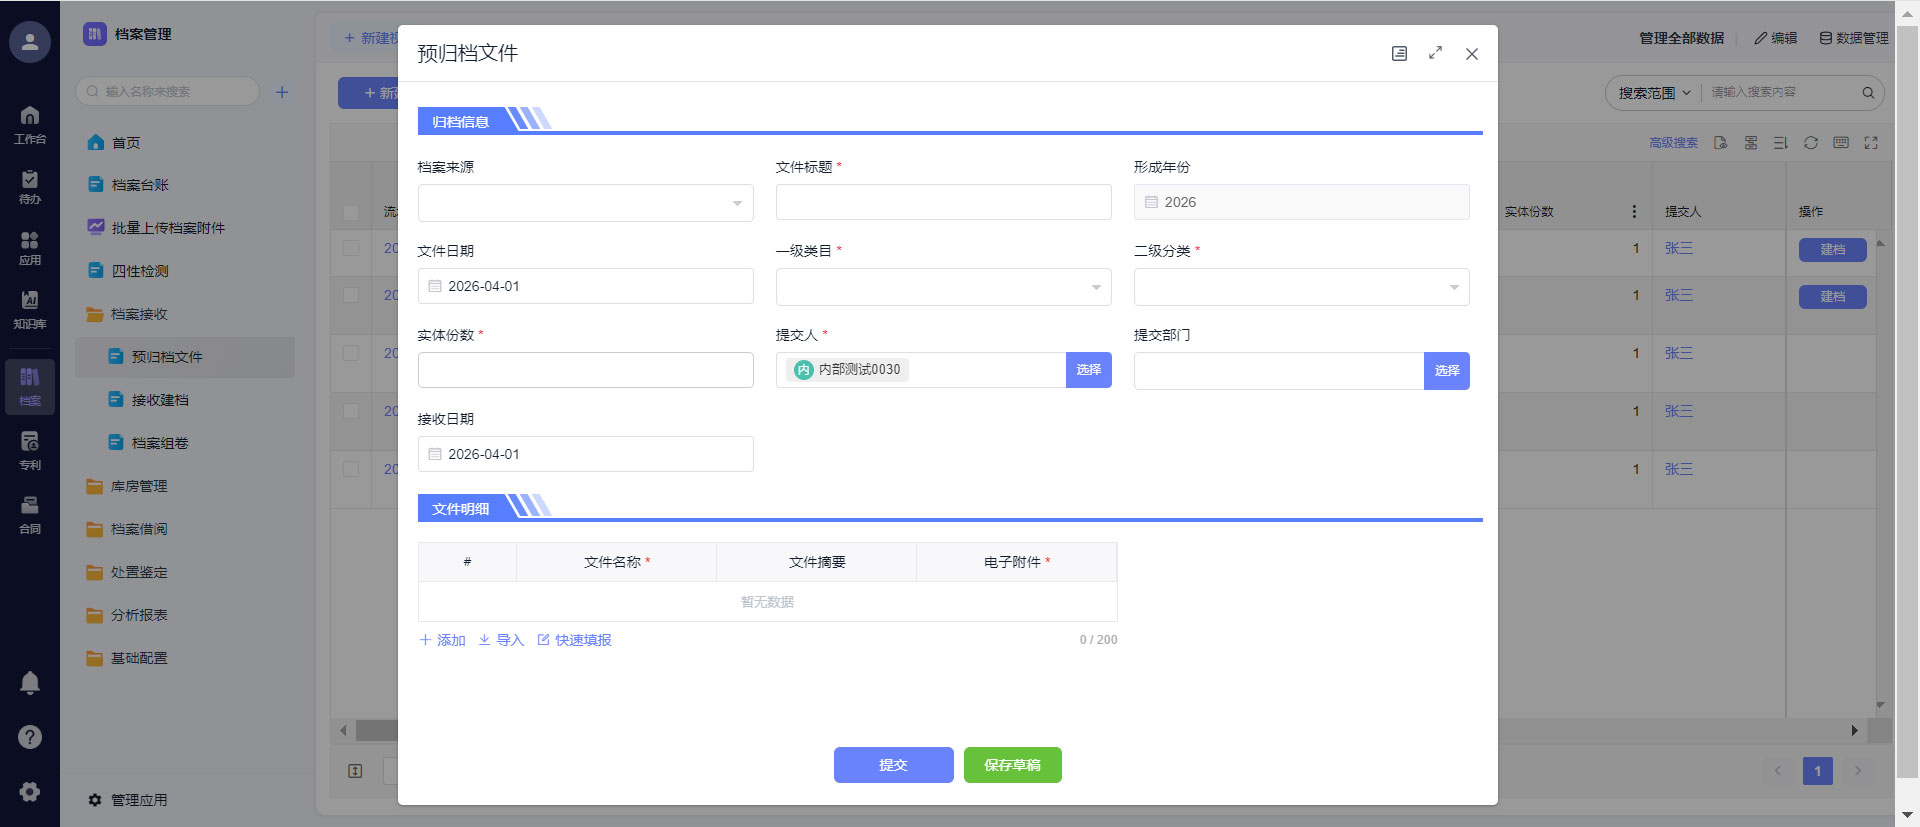Expand the dialog to fullscreen
This screenshot has height=827, width=1920.
1435,53
